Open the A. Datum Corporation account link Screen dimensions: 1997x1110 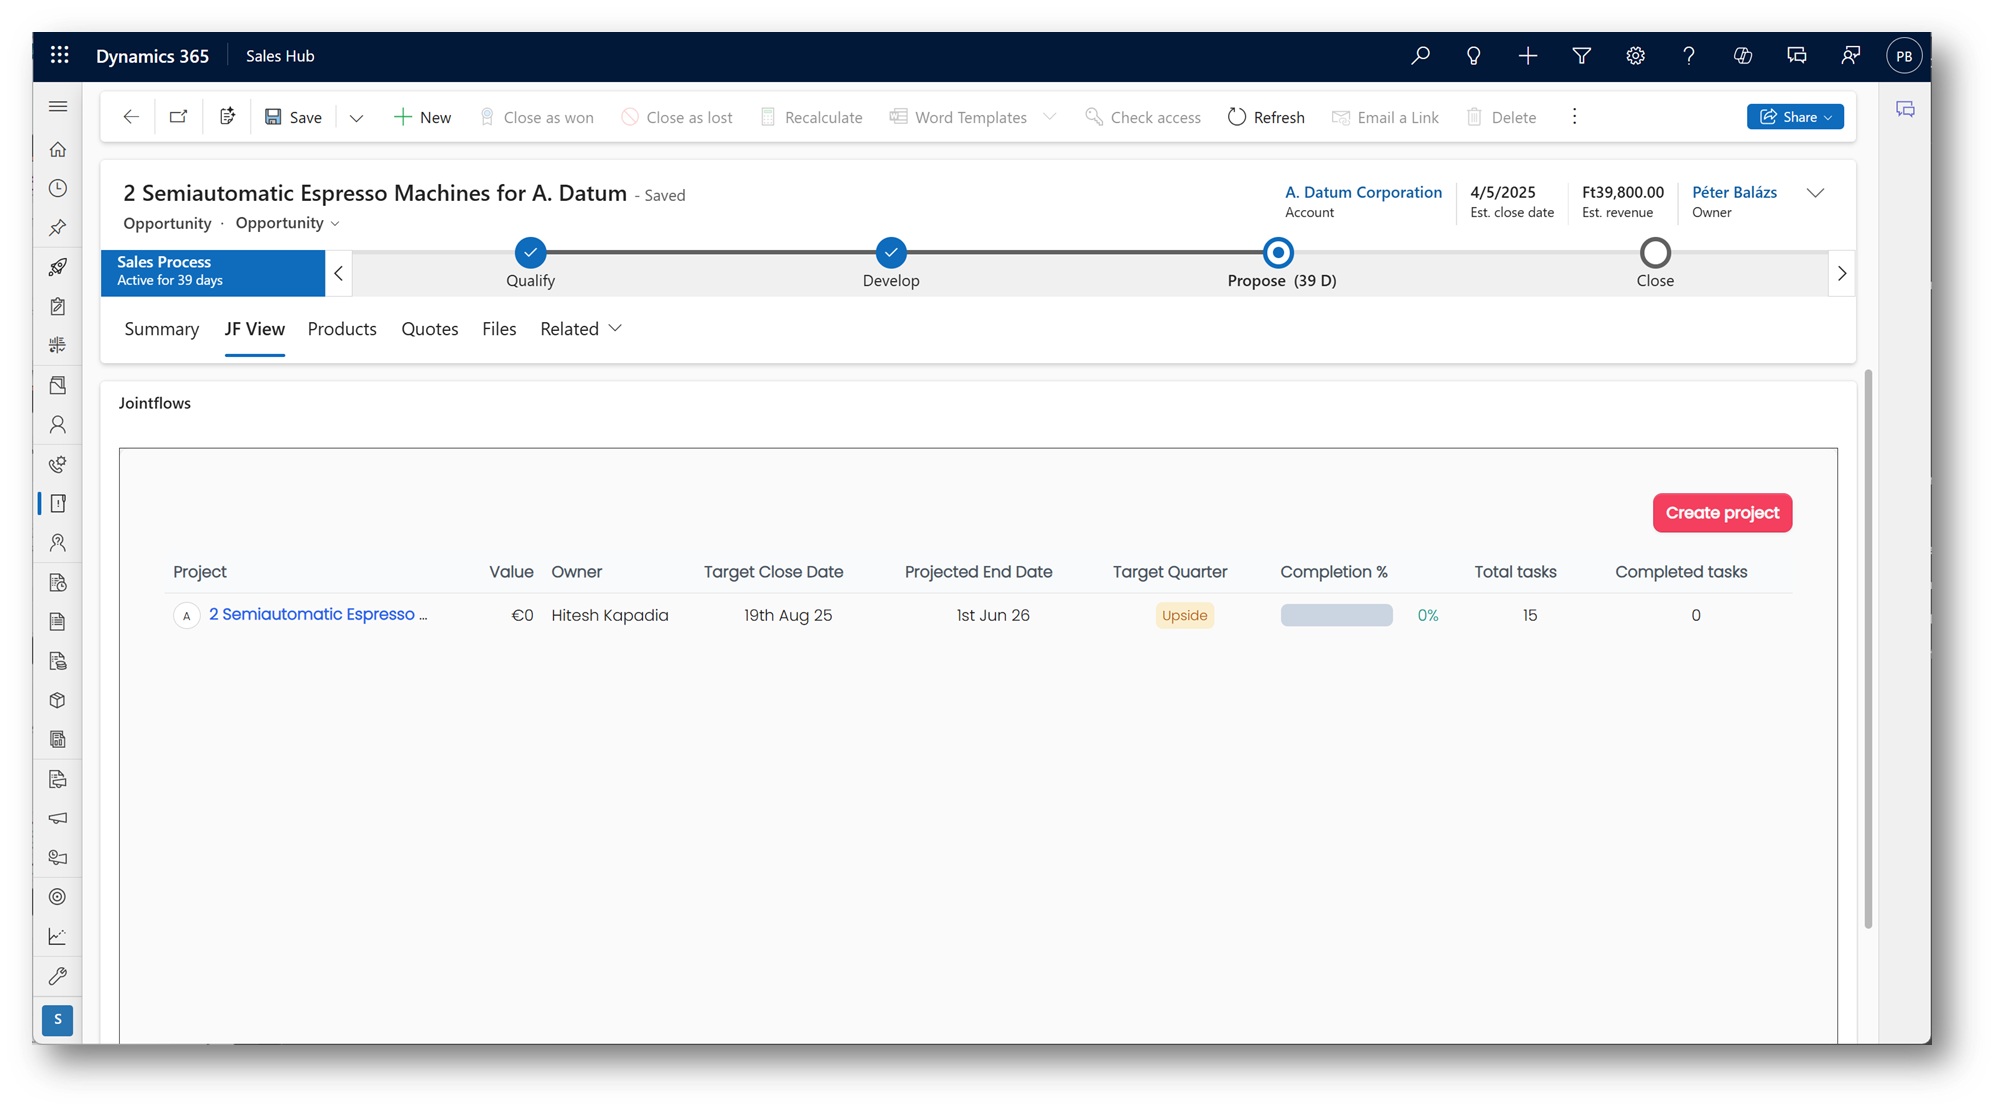[1363, 192]
